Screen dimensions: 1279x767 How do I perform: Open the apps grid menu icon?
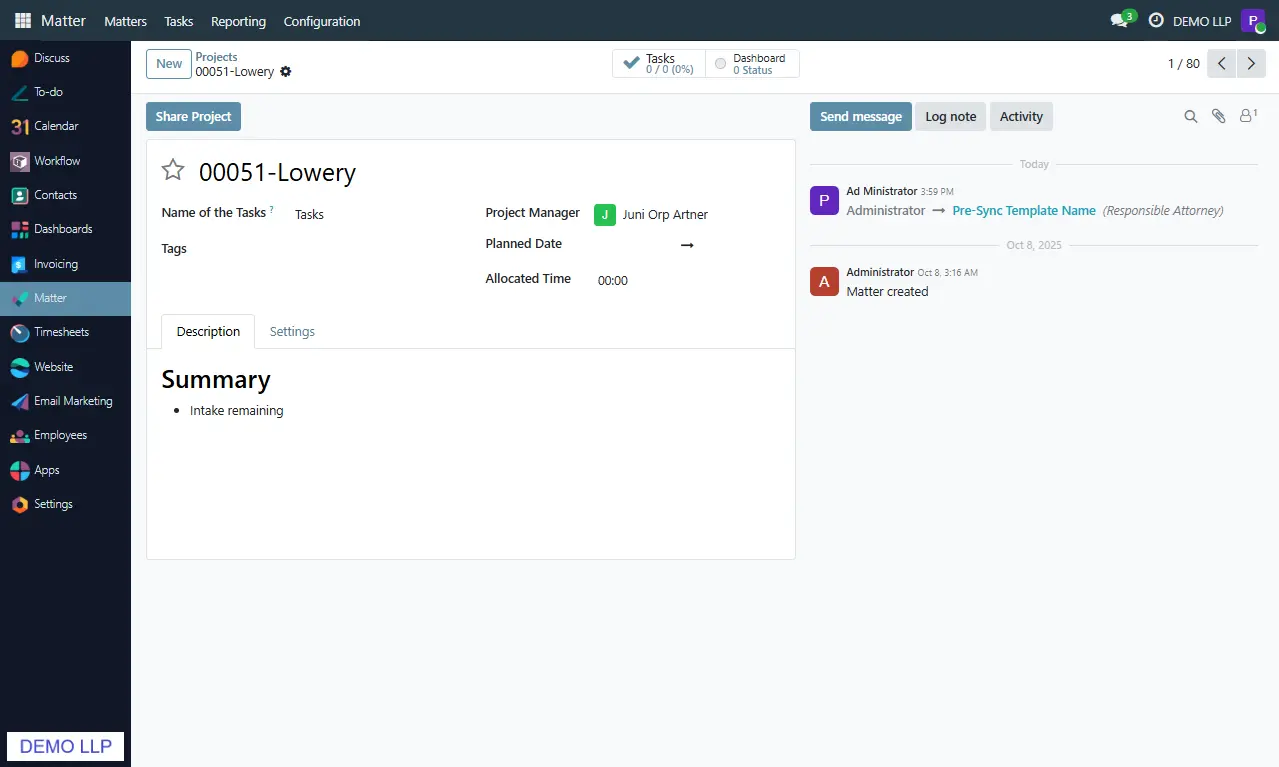click(22, 21)
